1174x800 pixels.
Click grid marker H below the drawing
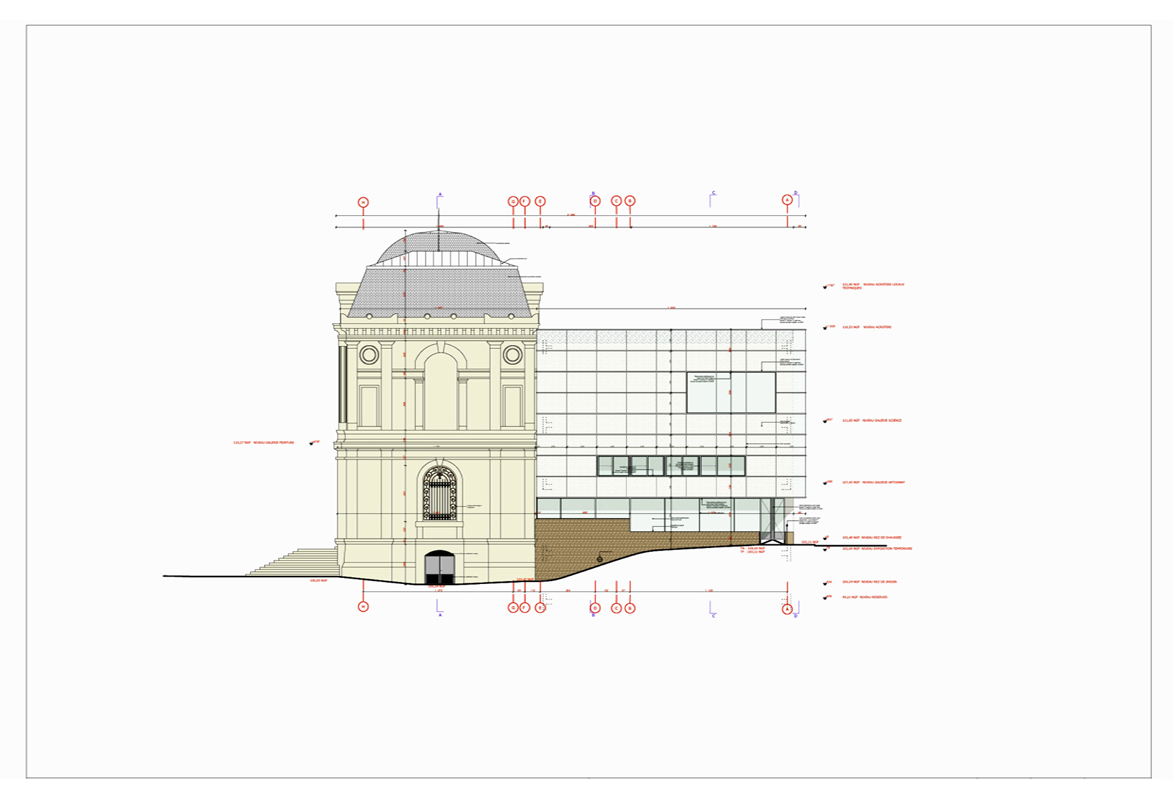(363, 607)
